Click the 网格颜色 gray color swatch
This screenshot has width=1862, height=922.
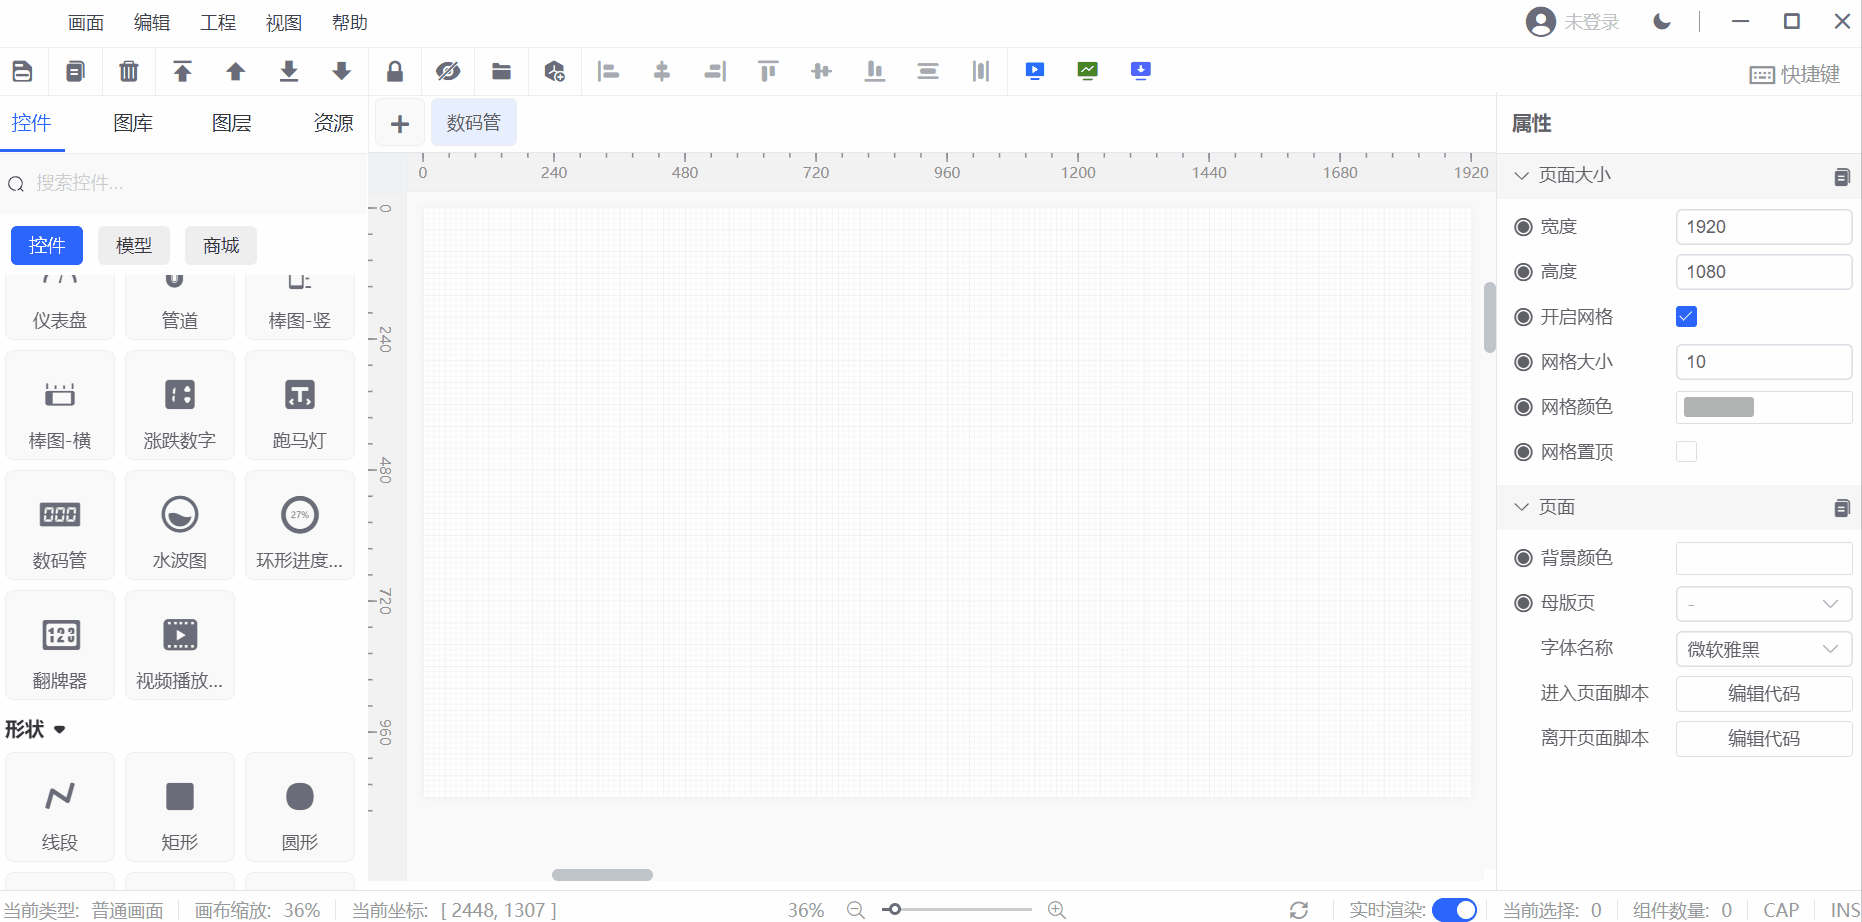point(1718,407)
